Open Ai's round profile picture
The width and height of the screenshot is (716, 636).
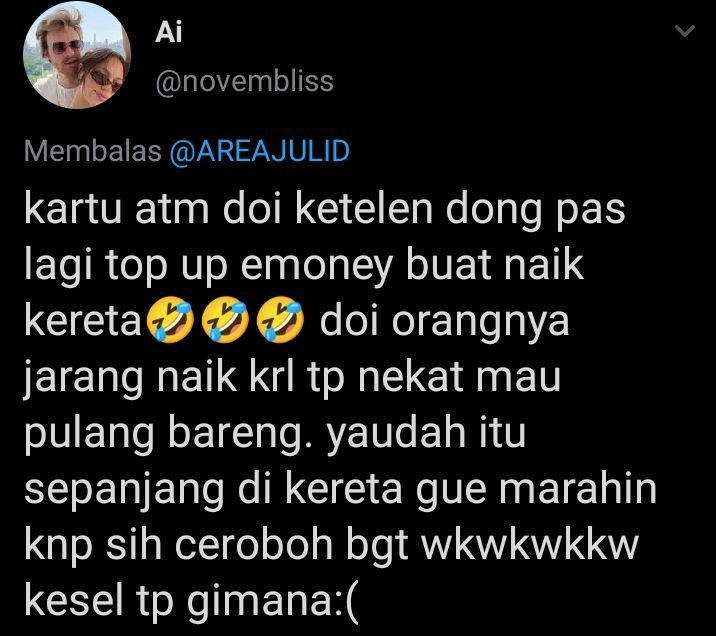pyautogui.click(x=77, y=55)
